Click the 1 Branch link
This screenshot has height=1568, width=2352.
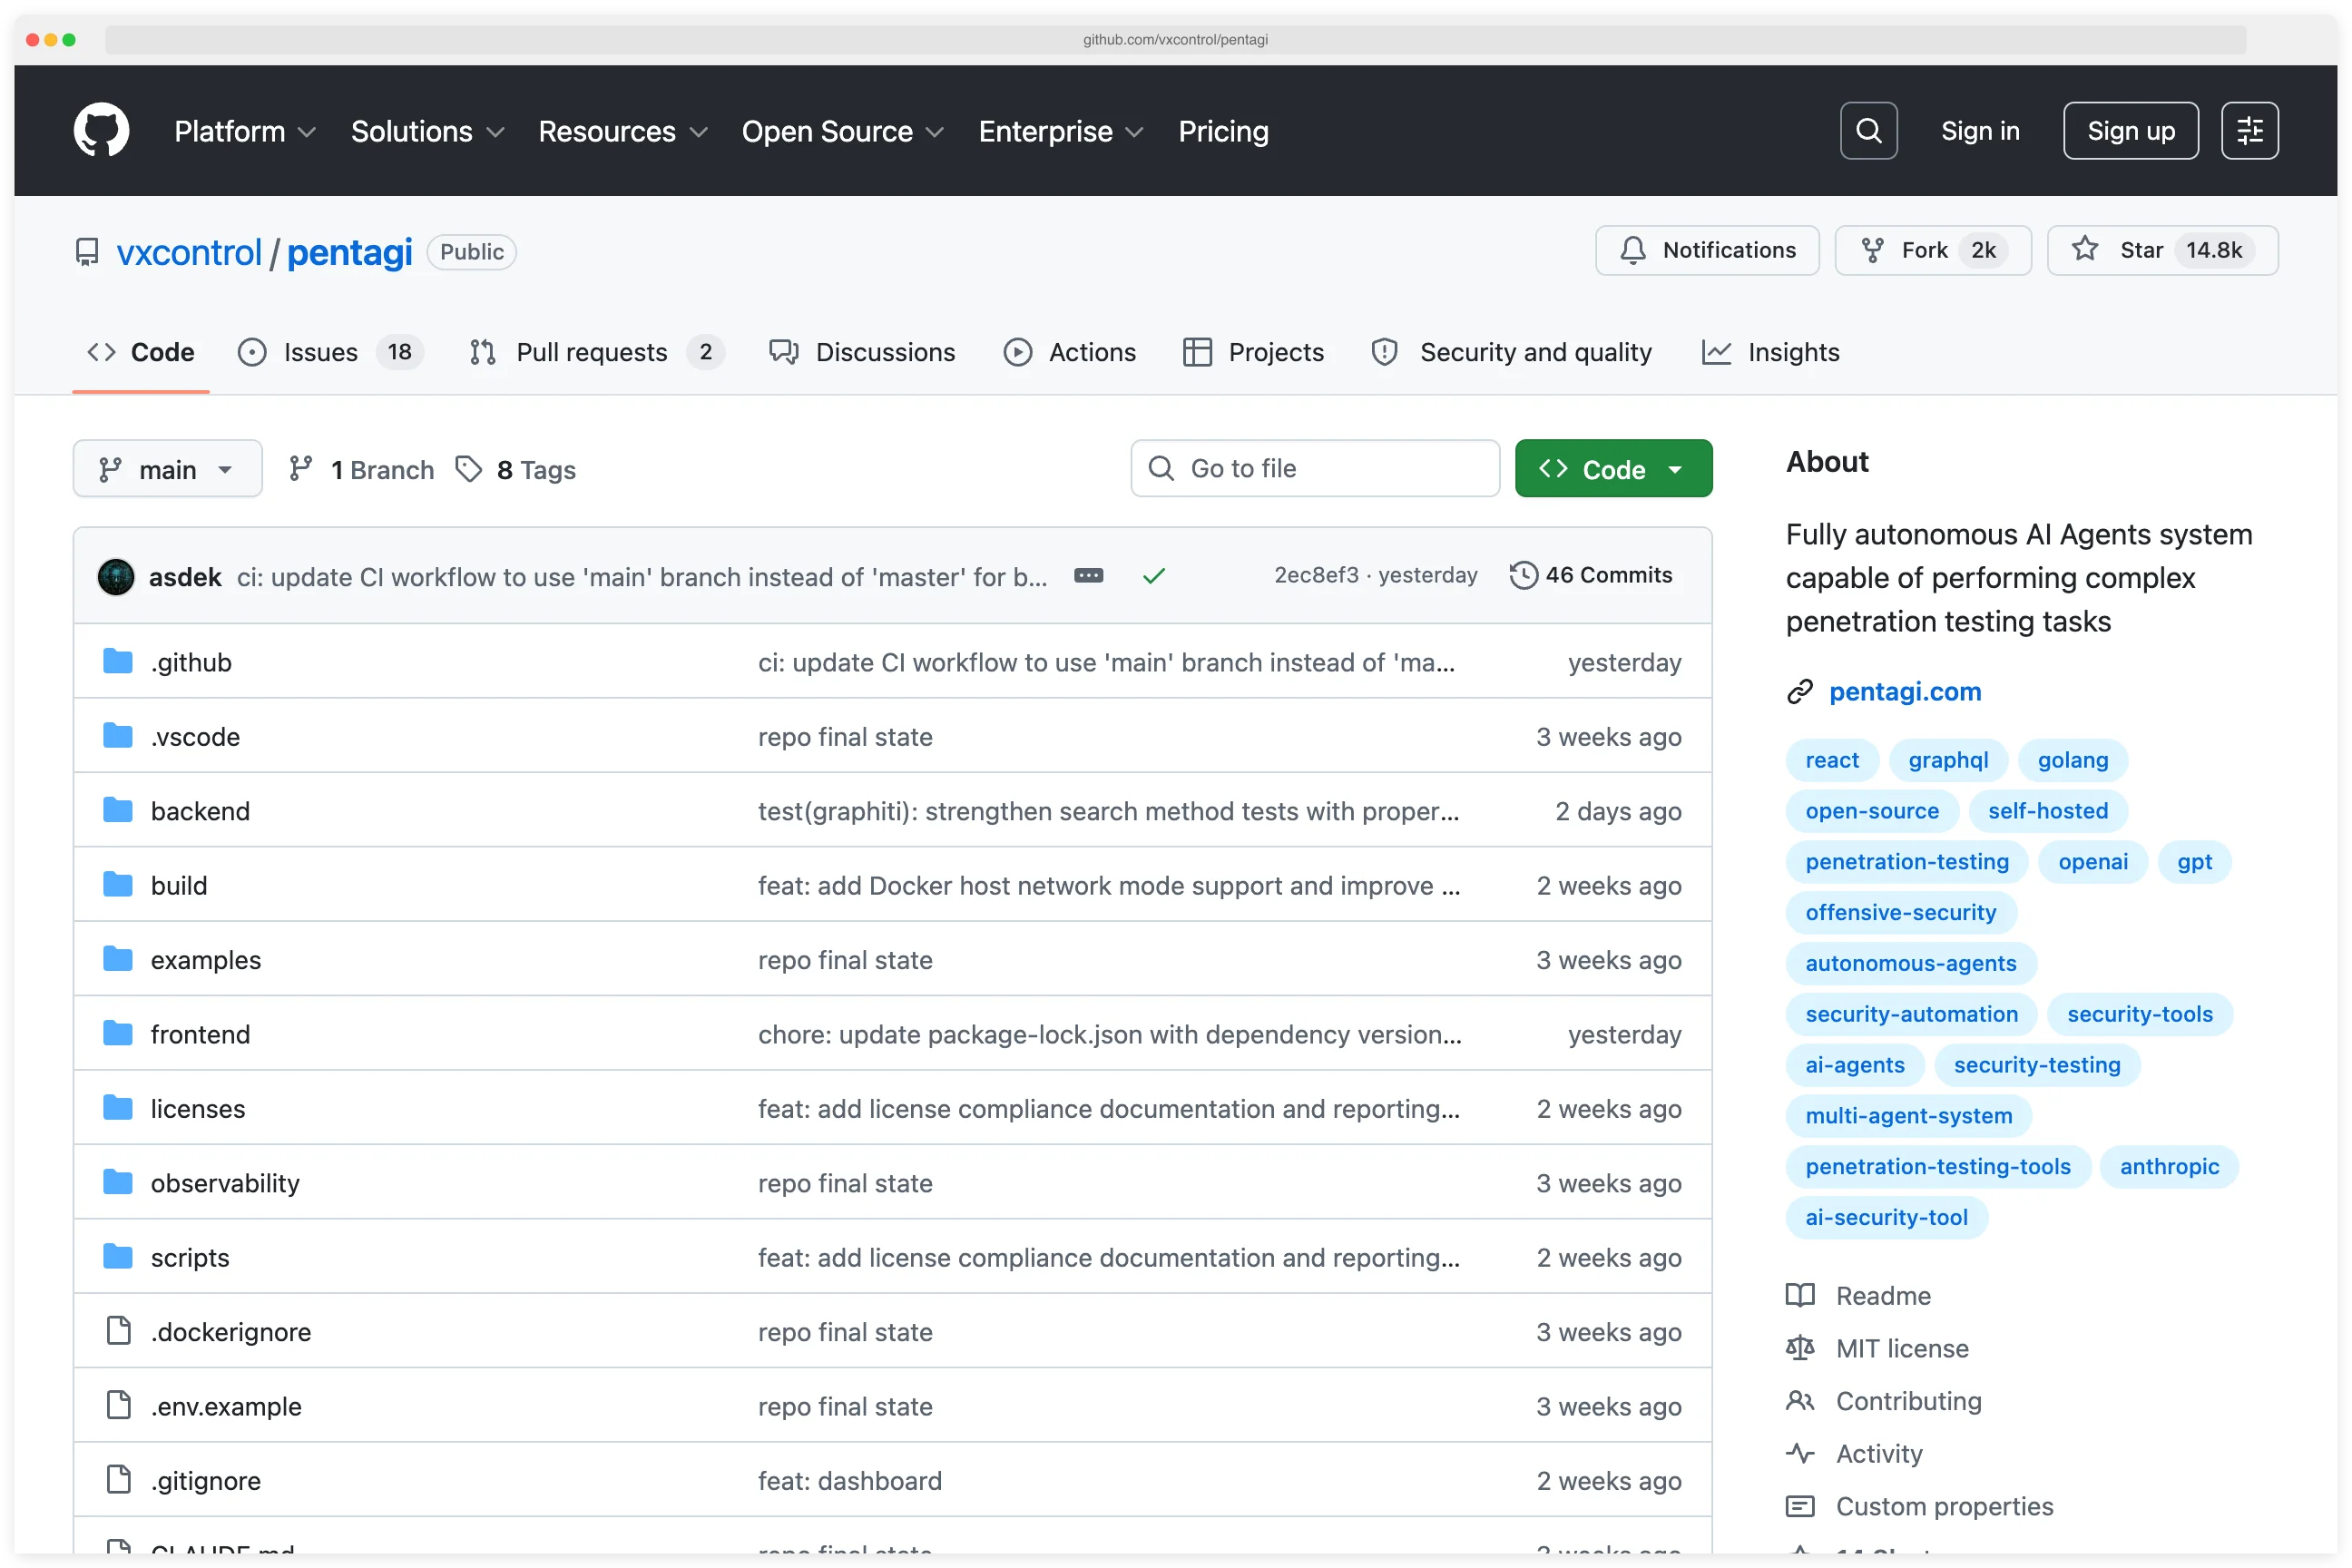[x=361, y=469]
